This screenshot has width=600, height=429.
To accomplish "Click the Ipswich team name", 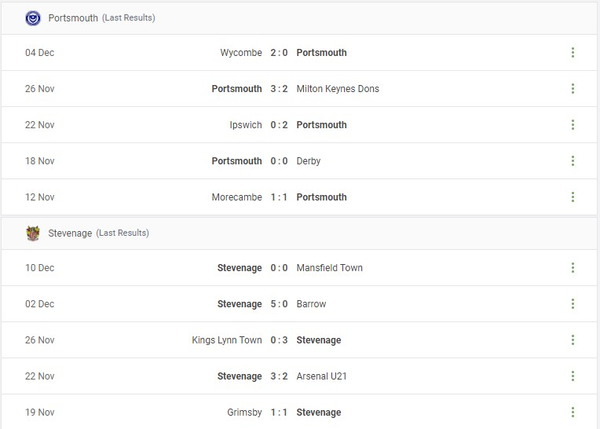I will (245, 125).
